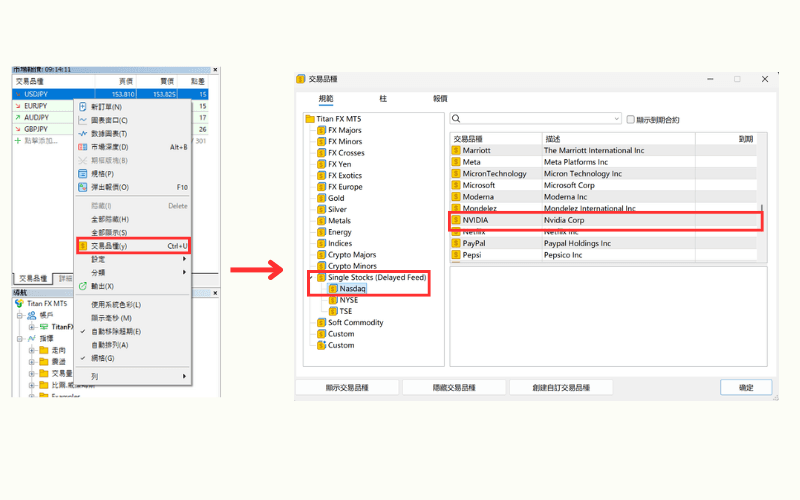Select Meta Platforms Inc row

click(x=604, y=162)
